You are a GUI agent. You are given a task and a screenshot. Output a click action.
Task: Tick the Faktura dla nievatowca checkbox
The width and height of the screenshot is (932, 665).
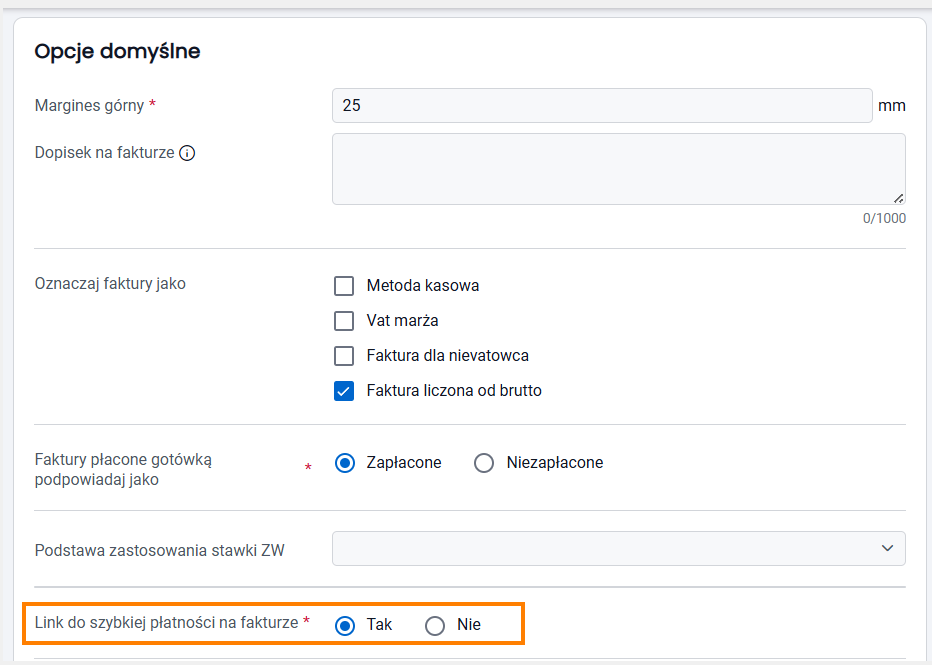[x=344, y=356]
